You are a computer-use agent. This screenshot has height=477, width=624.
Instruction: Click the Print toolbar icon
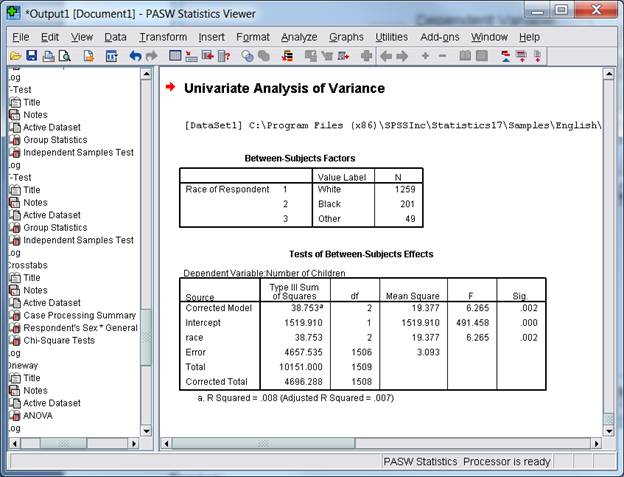49,56
